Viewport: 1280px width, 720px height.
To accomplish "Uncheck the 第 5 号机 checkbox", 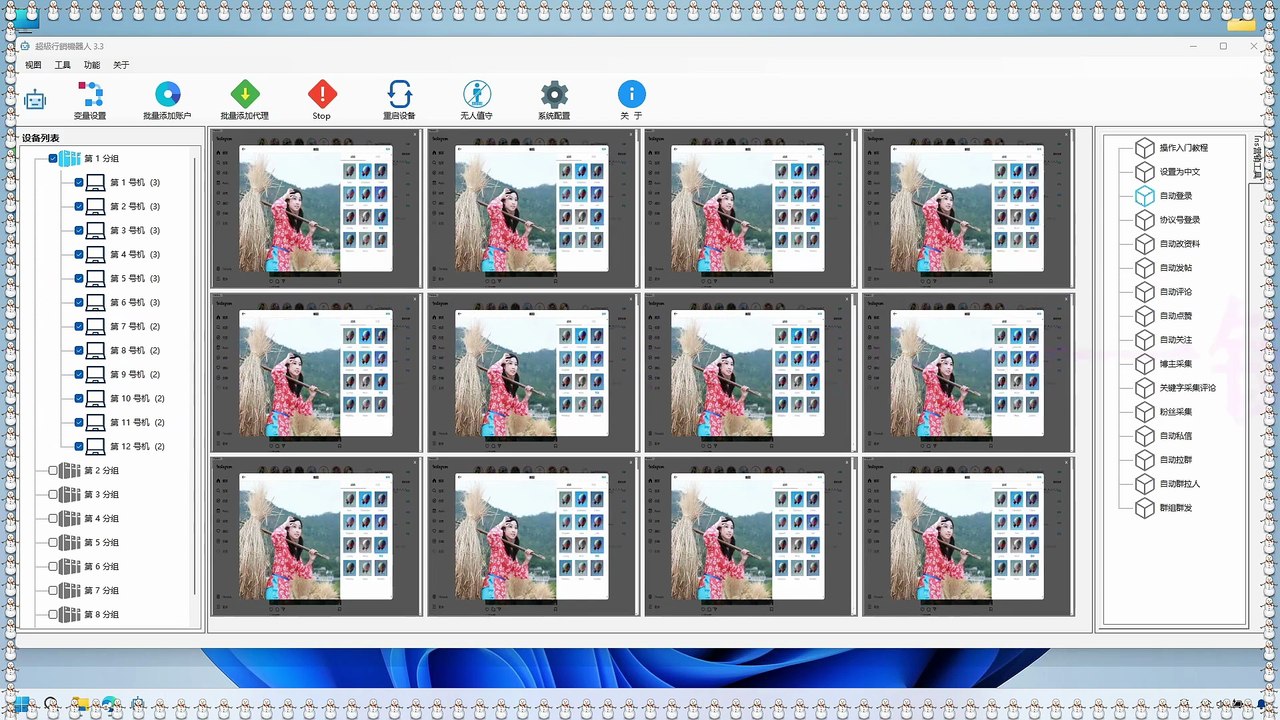I will 79,279.
